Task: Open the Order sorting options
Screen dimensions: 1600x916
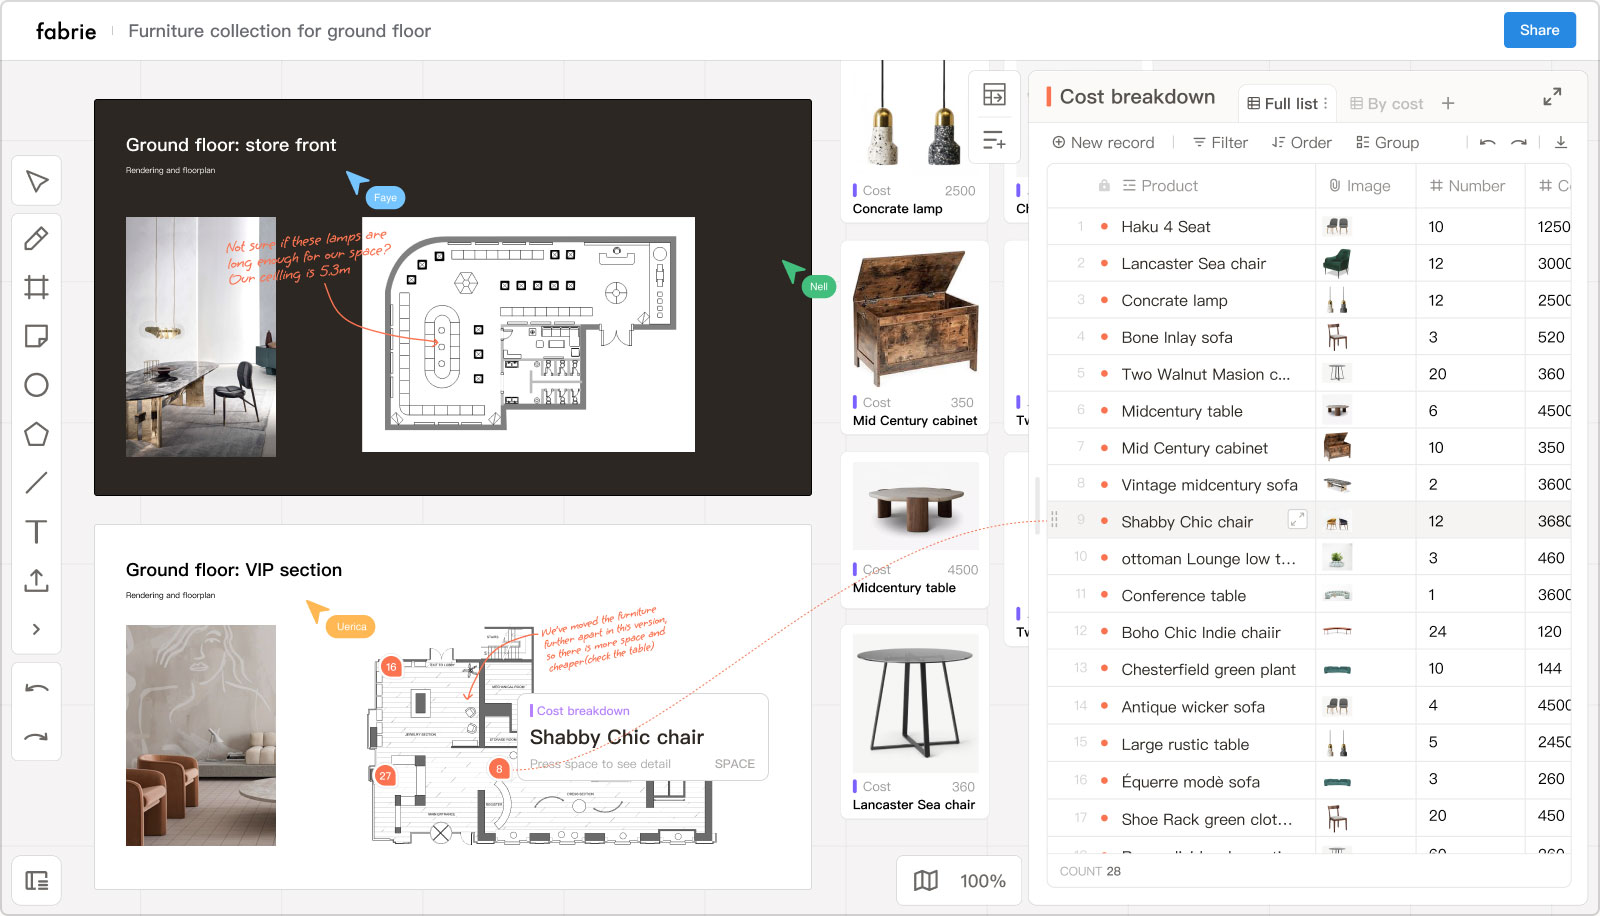Action: pos(1301,143)
